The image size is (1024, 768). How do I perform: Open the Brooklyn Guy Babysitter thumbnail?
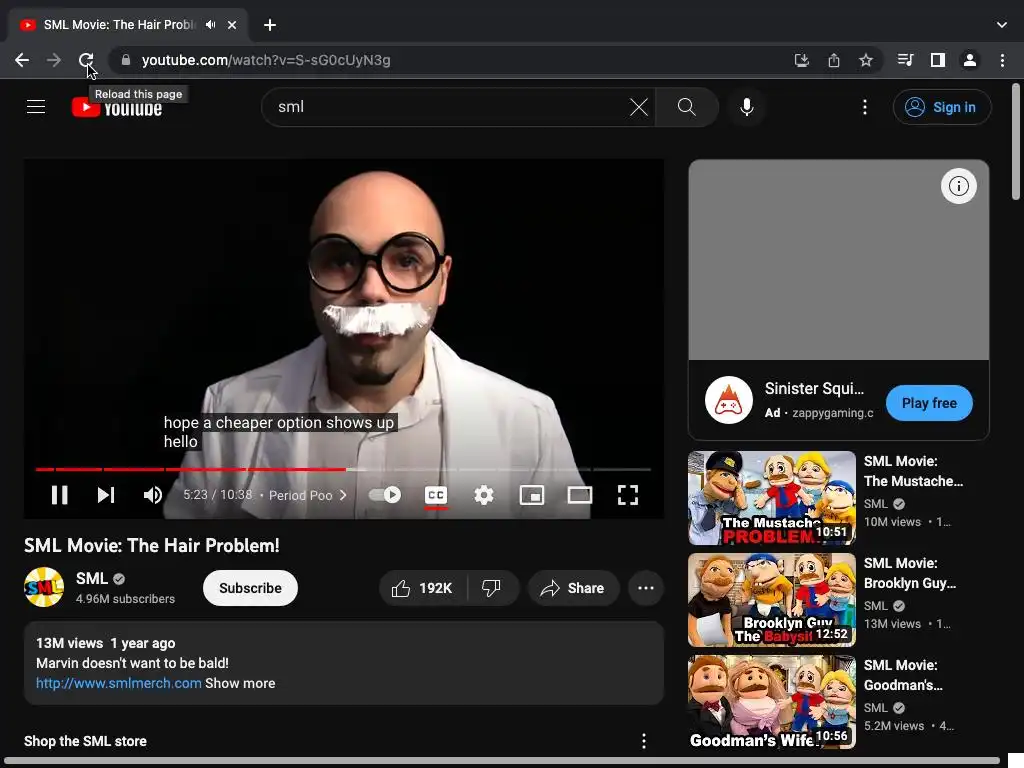(771, 600)
